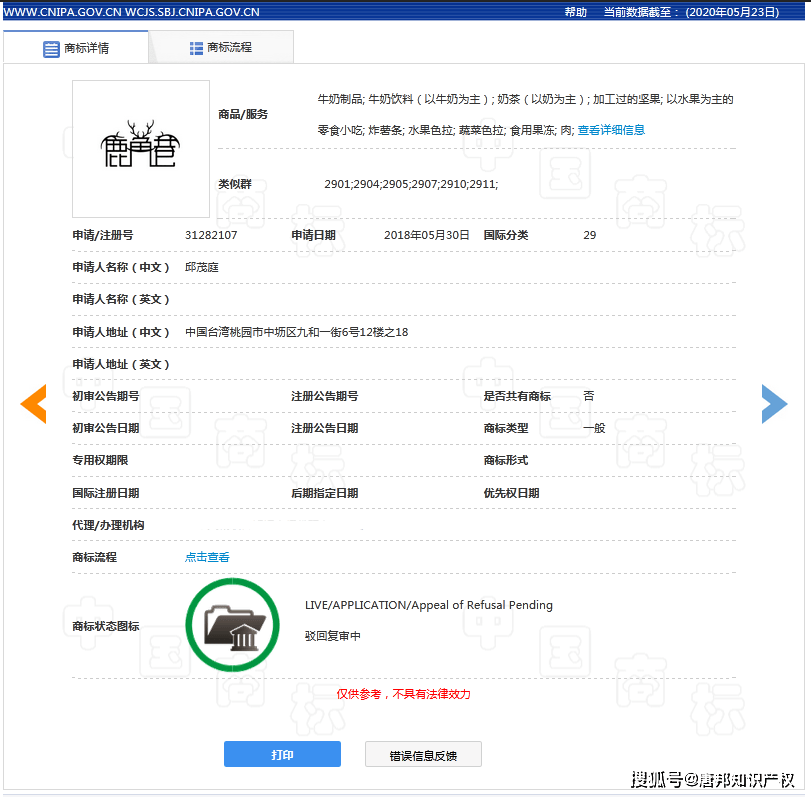Click the applicant address in 桃园市

tap(296, 332)
